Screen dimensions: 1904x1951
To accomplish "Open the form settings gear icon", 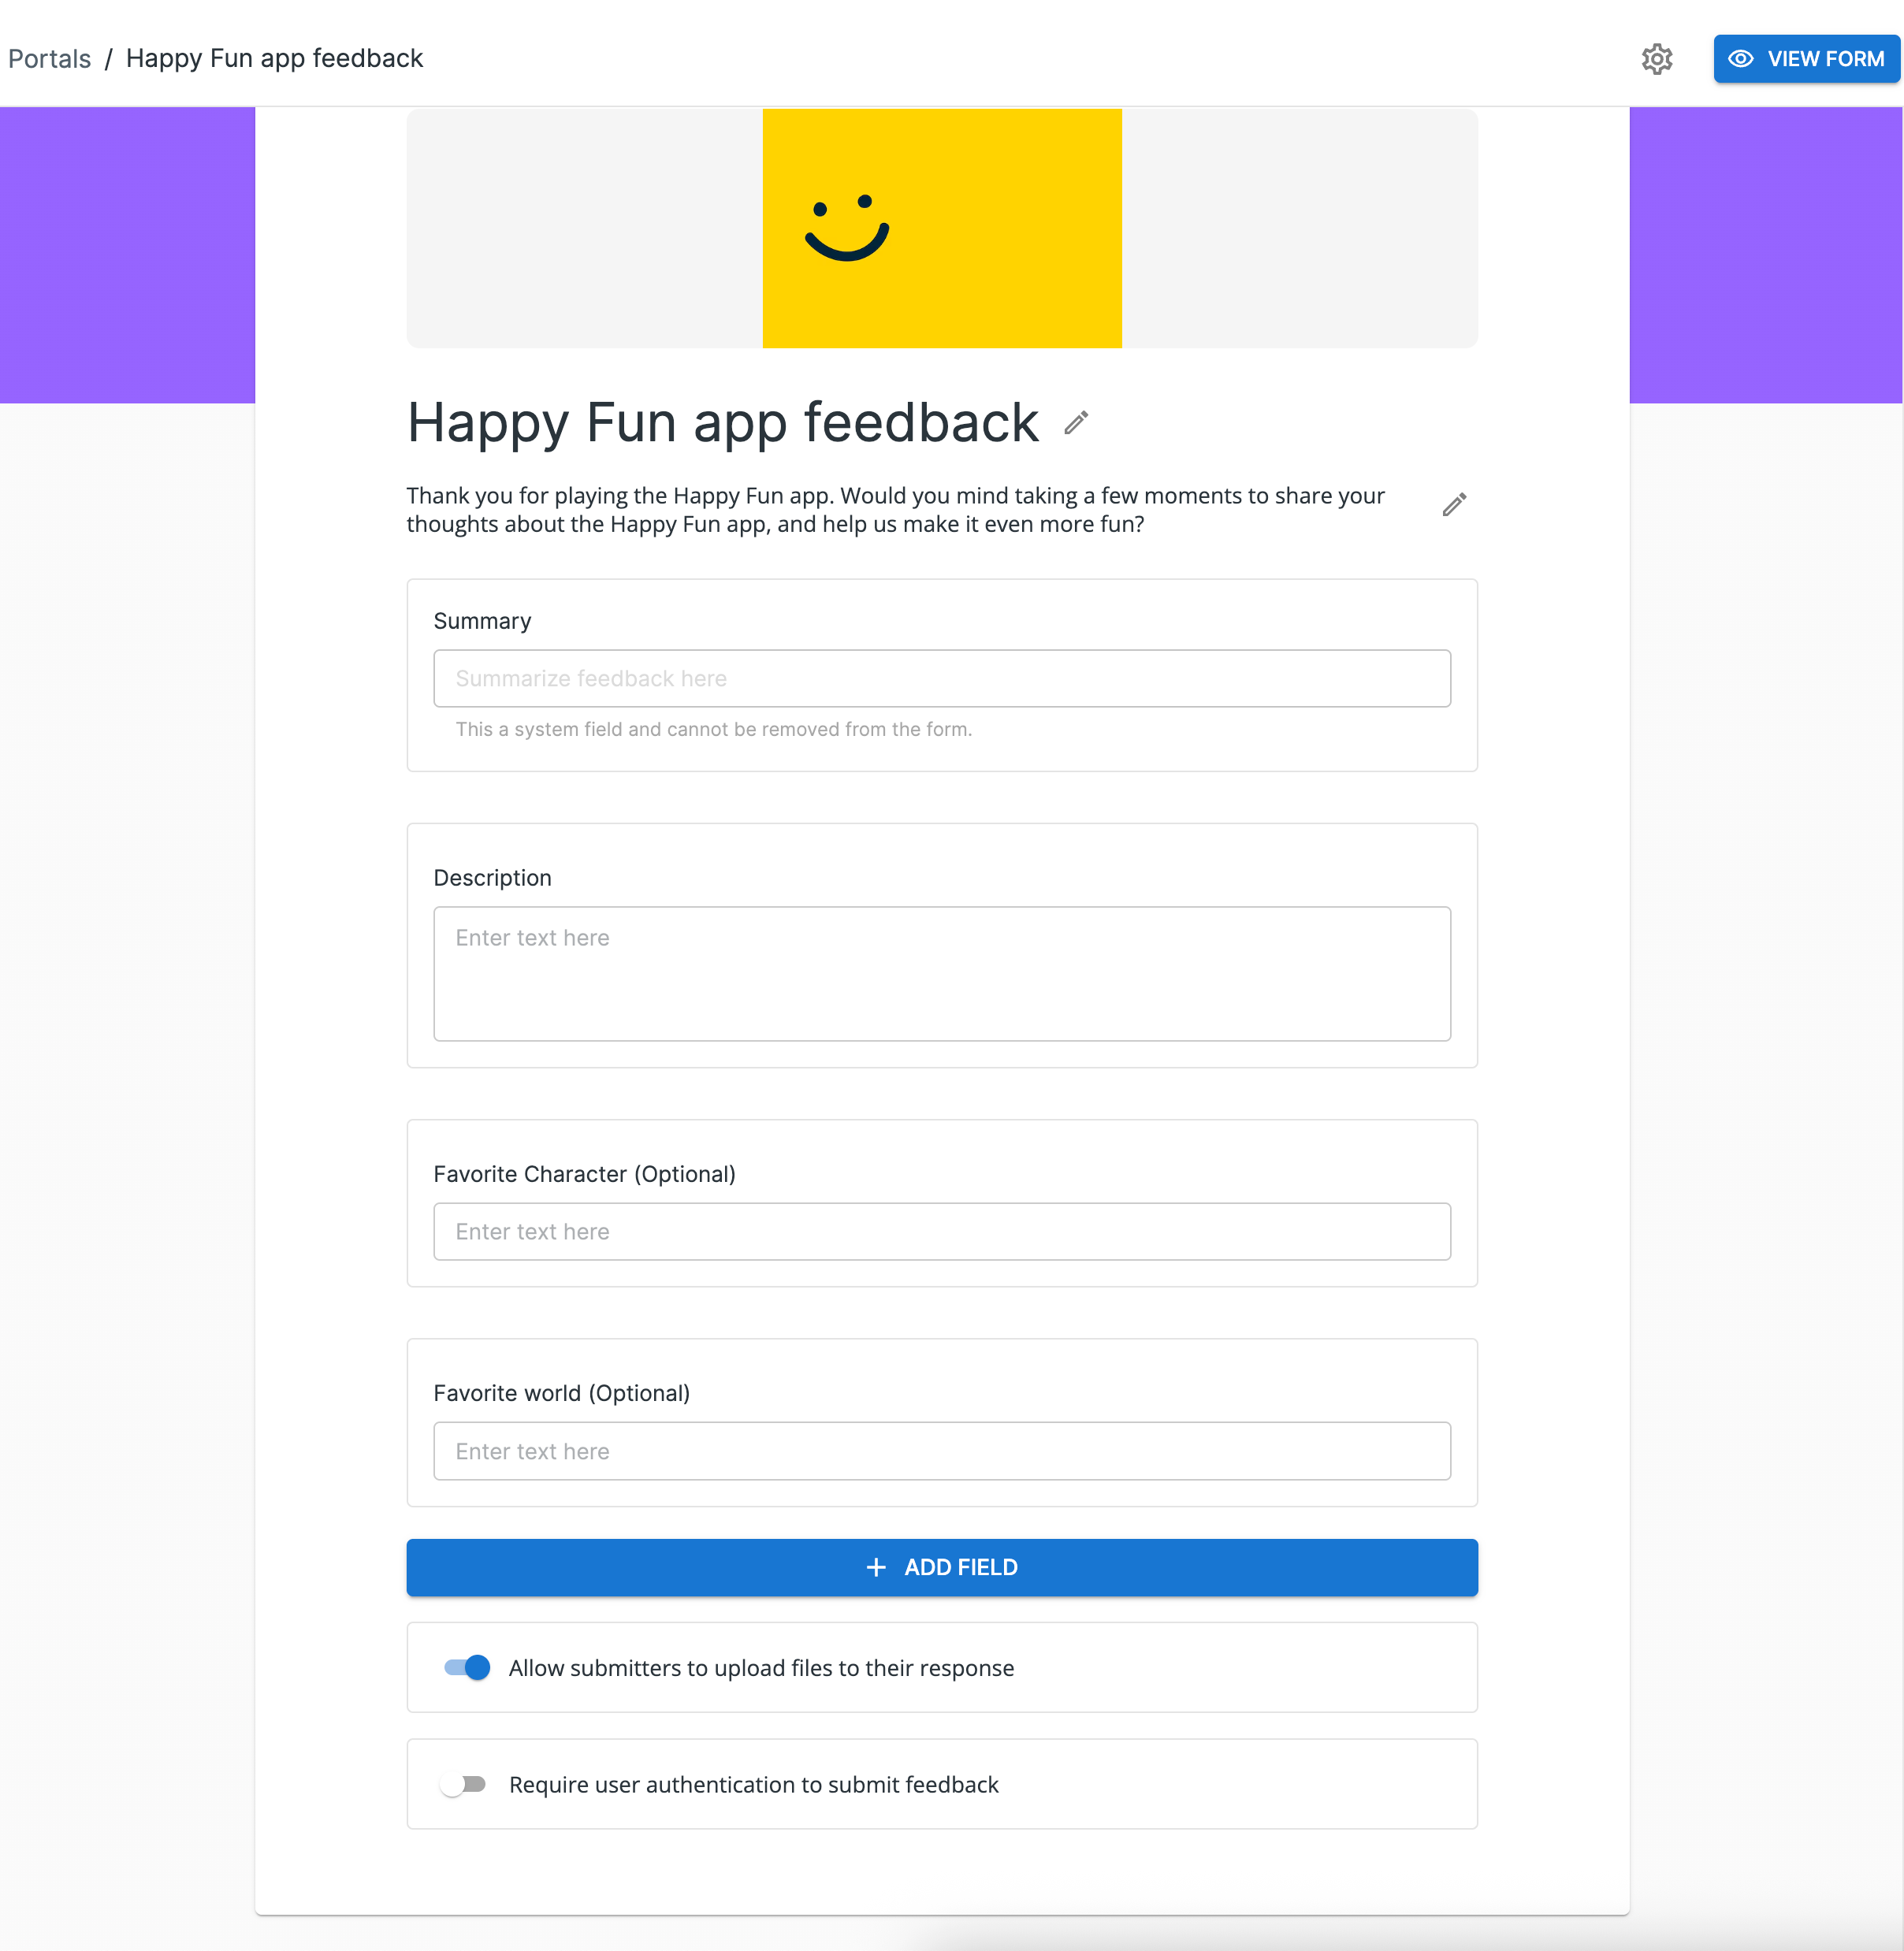I will coord(1656,59).
